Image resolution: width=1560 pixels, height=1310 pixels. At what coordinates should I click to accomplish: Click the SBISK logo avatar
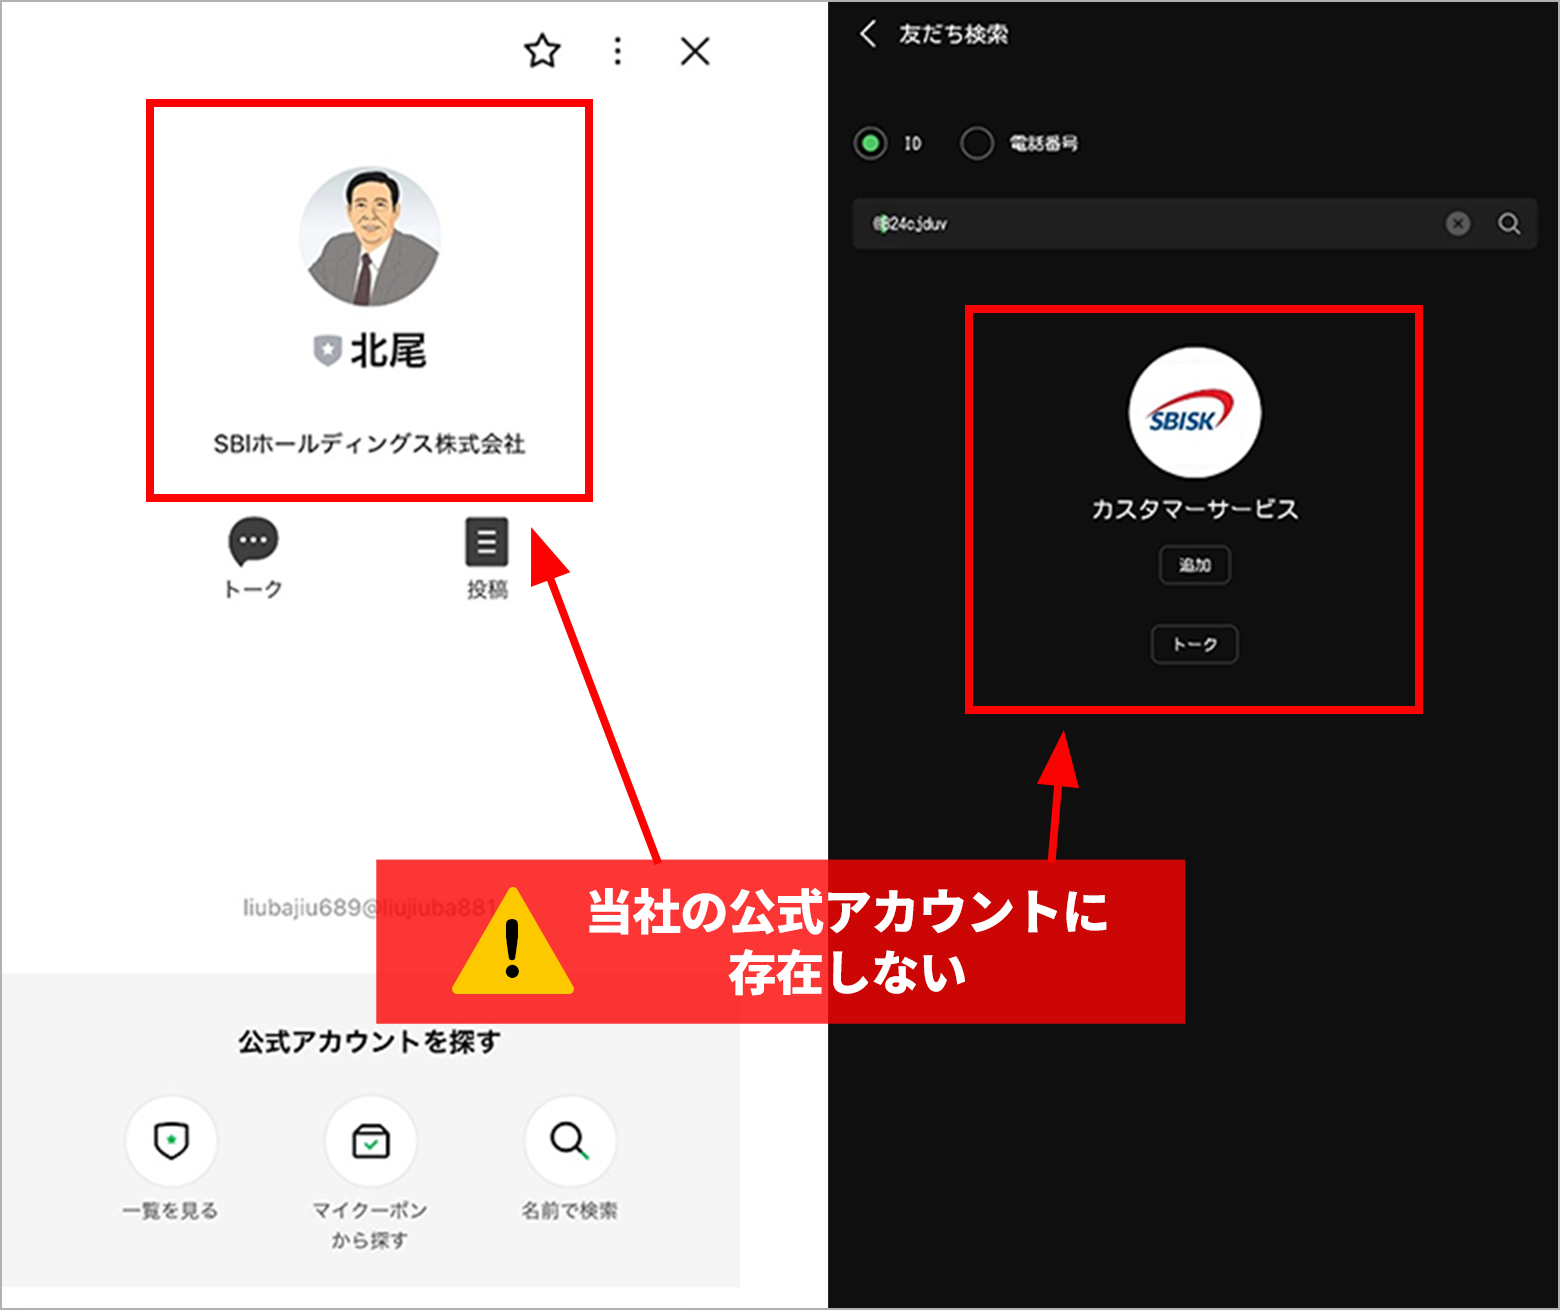(x=1195, y=412)
